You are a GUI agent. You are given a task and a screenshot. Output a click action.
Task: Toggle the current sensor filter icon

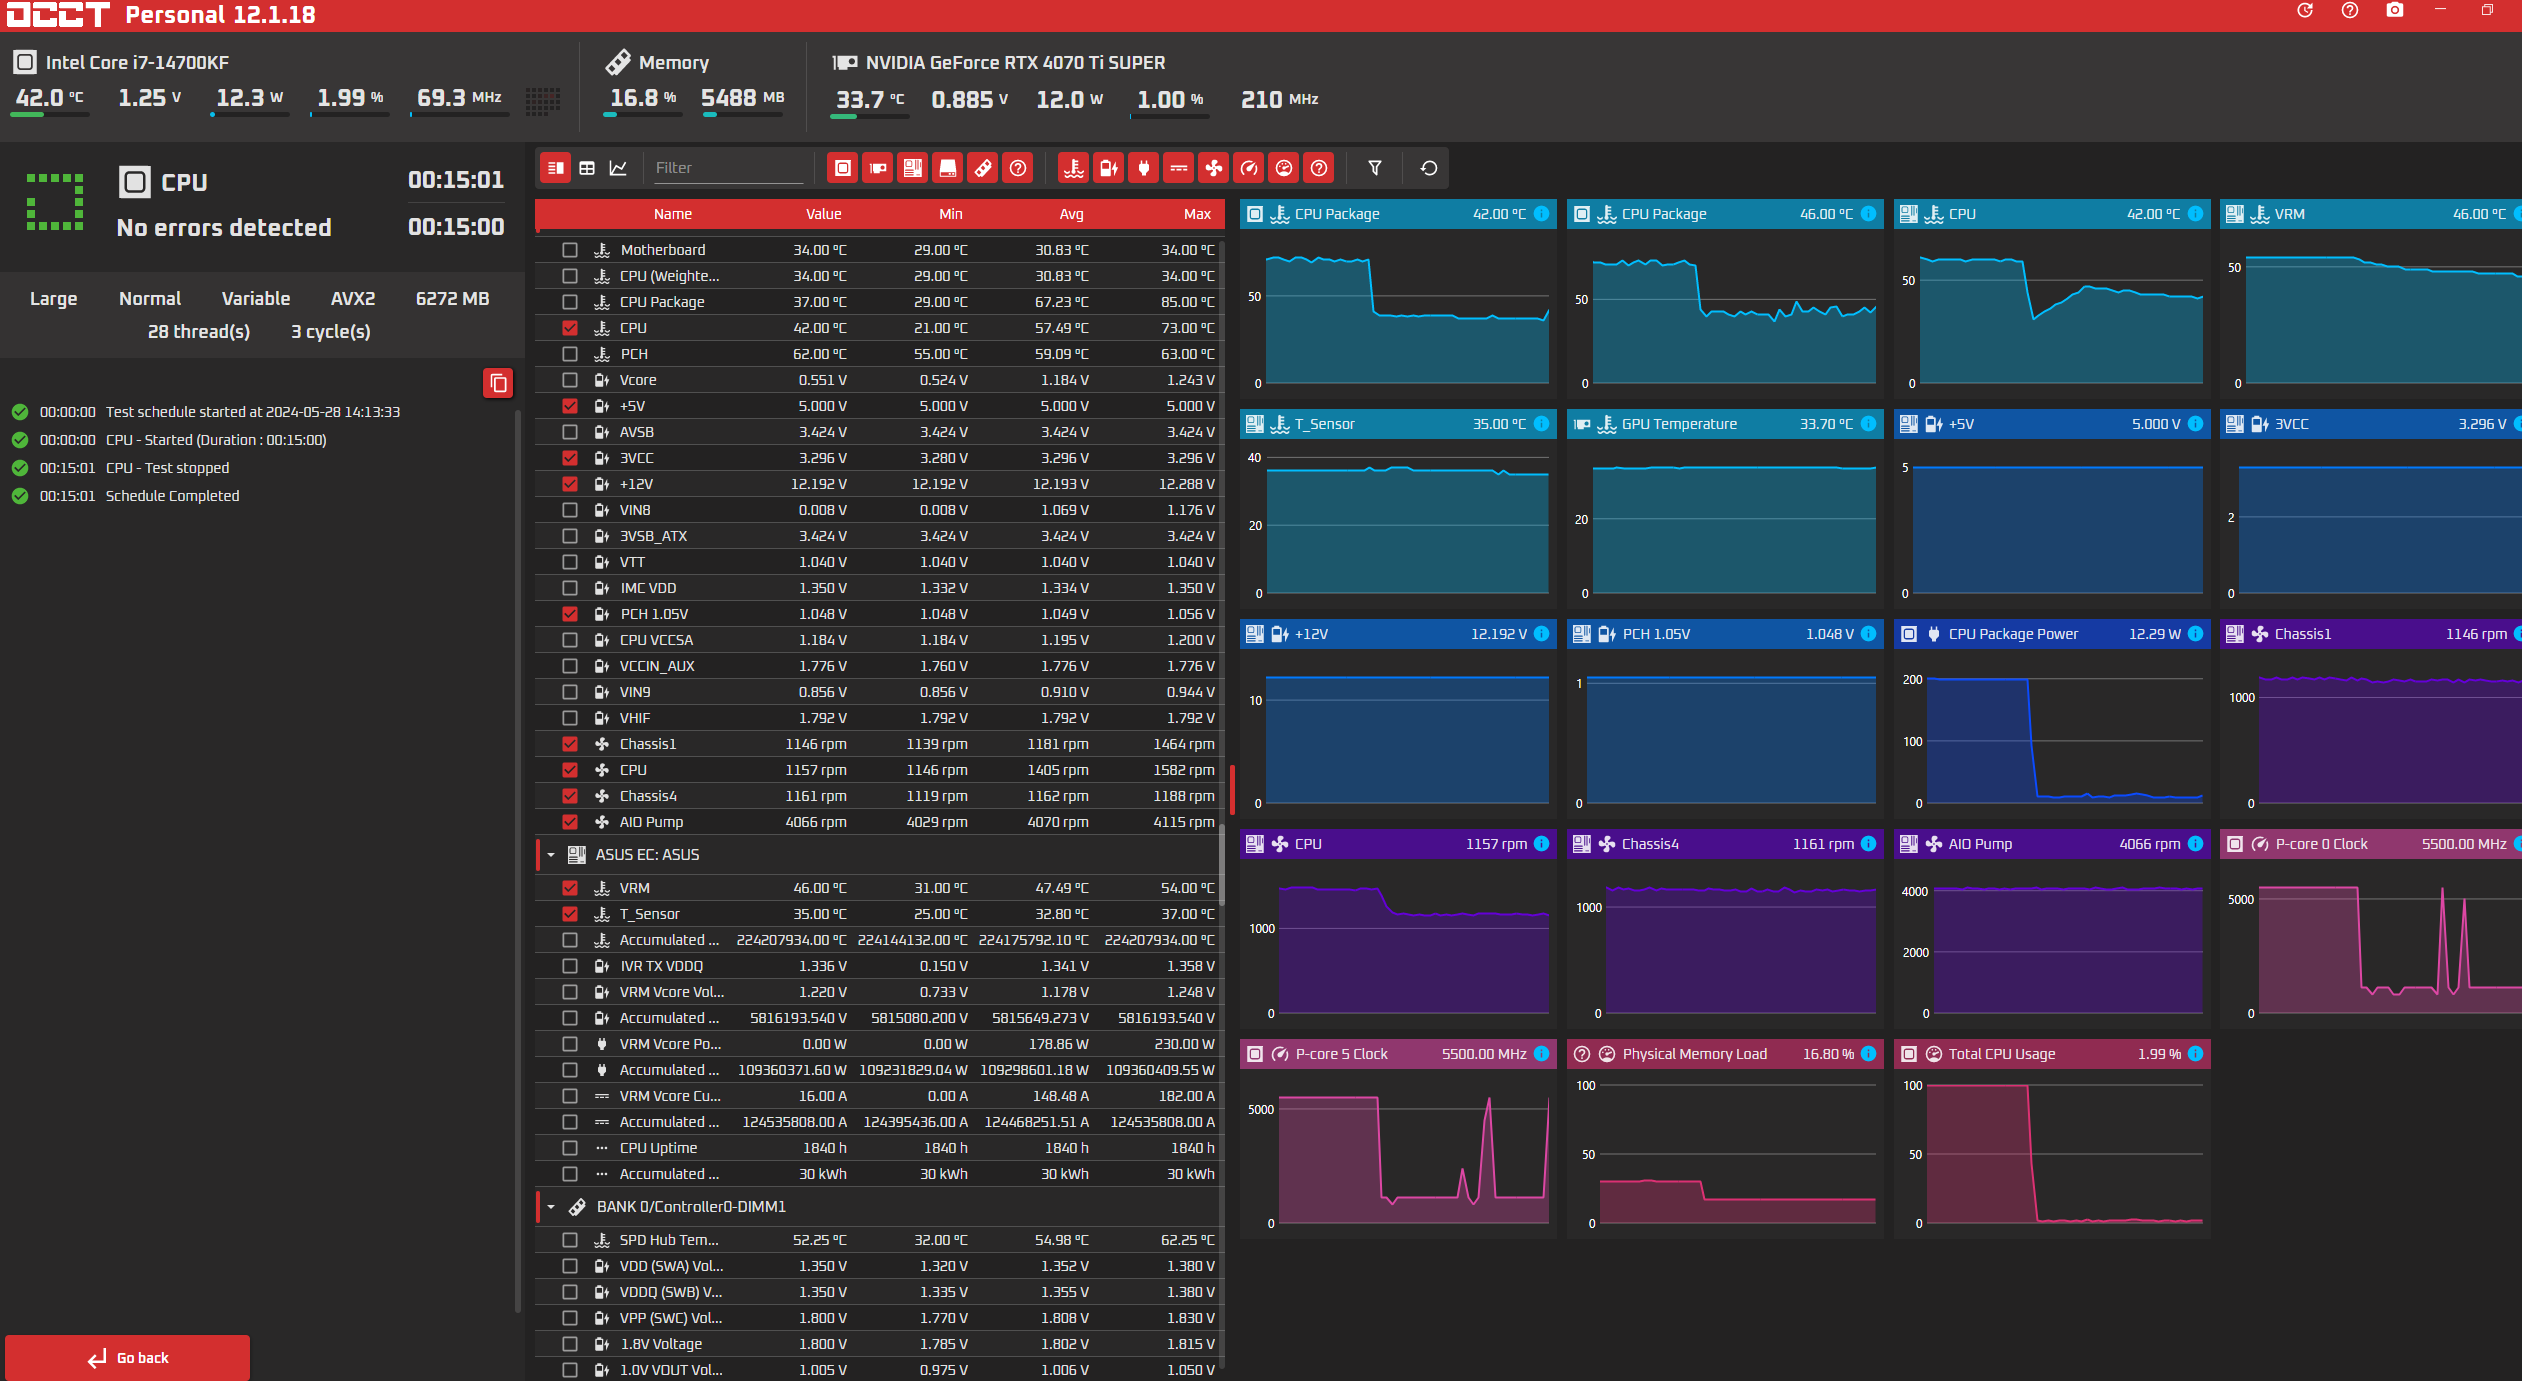[x=1179, y=168]
